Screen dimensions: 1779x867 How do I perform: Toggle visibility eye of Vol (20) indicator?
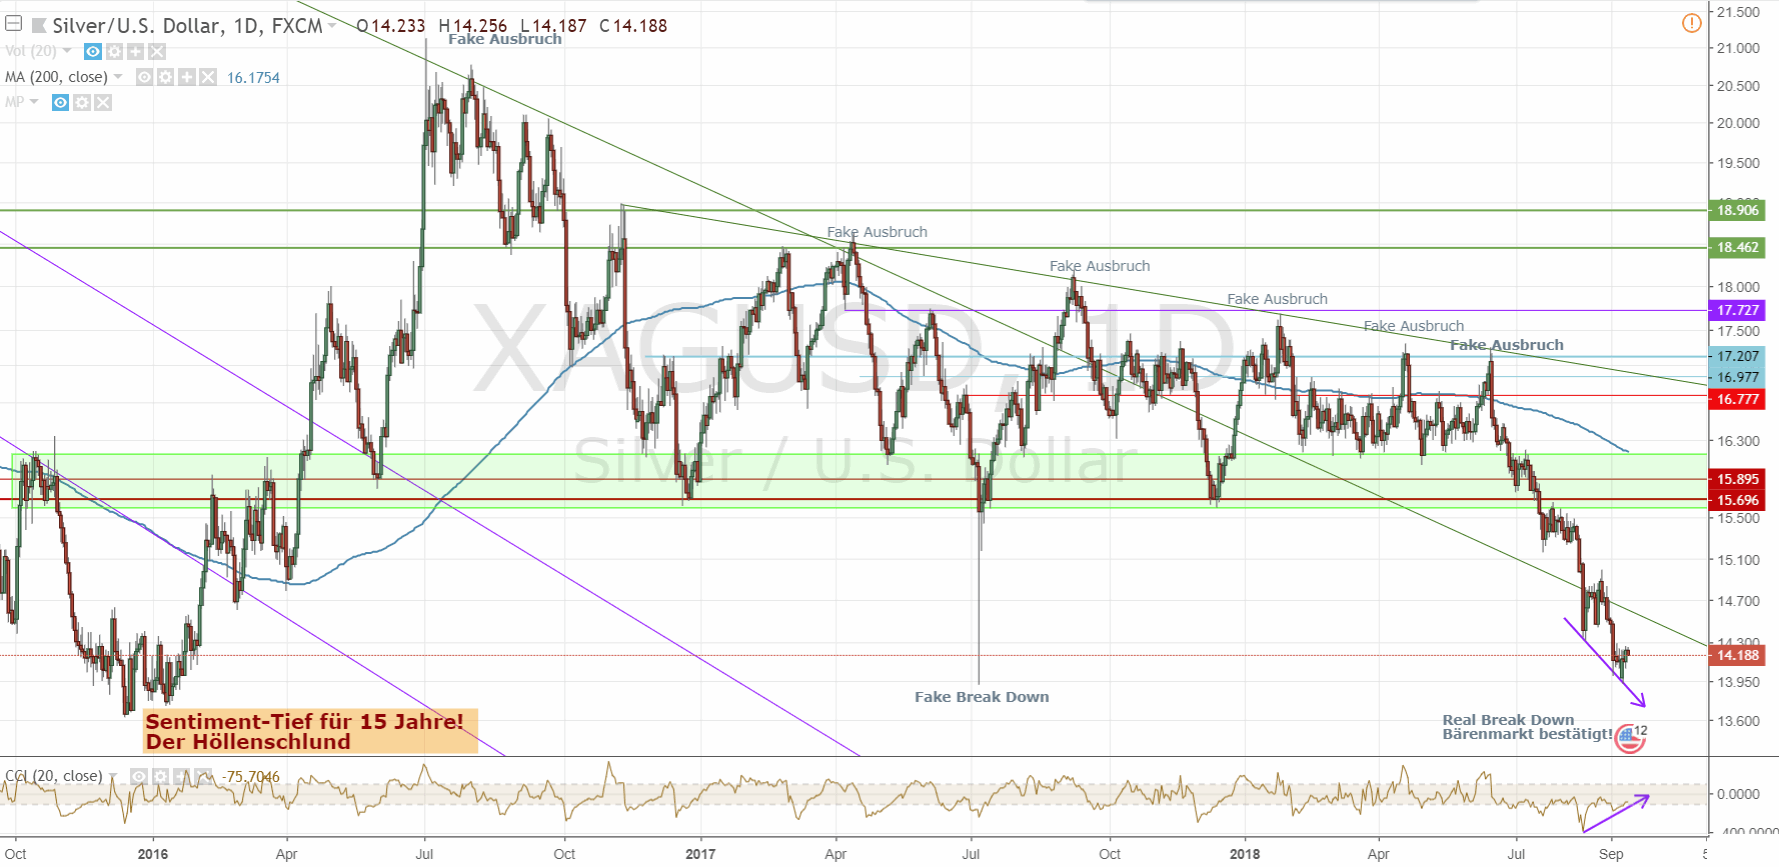coord(93,51)
